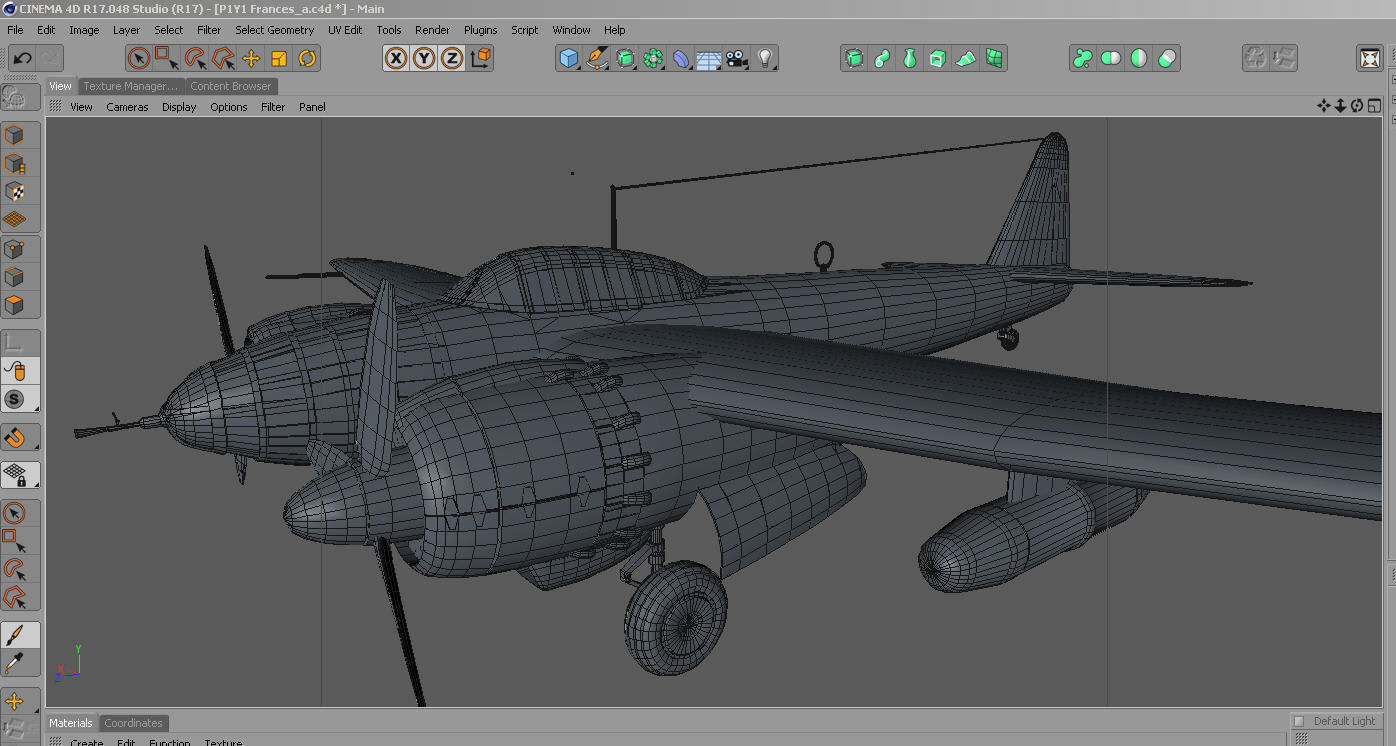Screen dimensions: 1396x746
Task: Select the Eyedropper tool in left palette
Action: tap(14, 663)
